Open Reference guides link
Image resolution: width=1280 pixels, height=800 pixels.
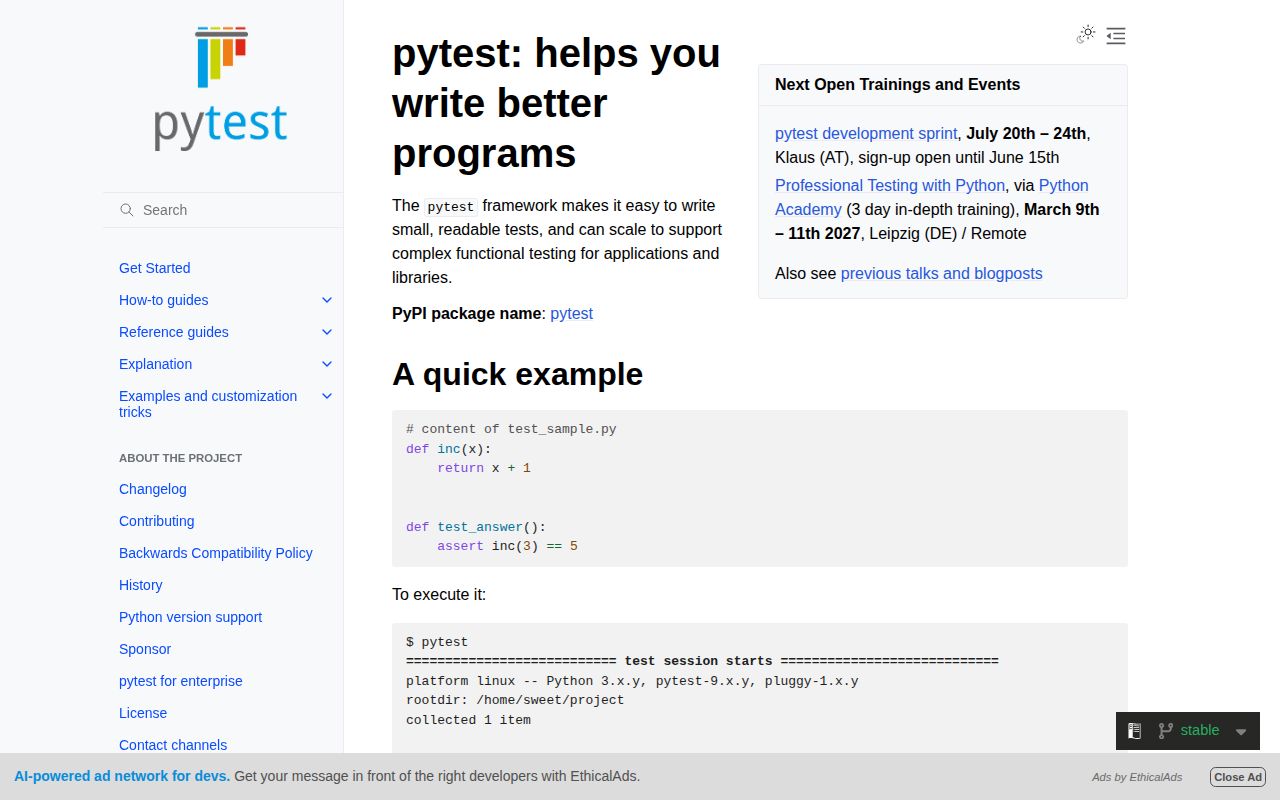174,332
